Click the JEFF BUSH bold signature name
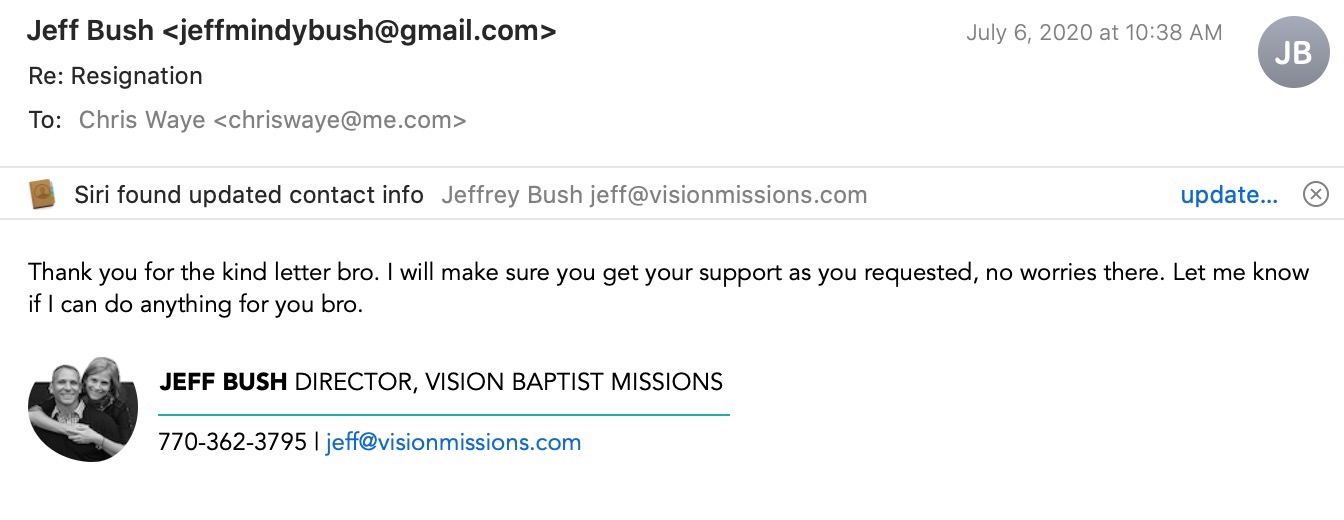1344x520 pixels. 223,381
